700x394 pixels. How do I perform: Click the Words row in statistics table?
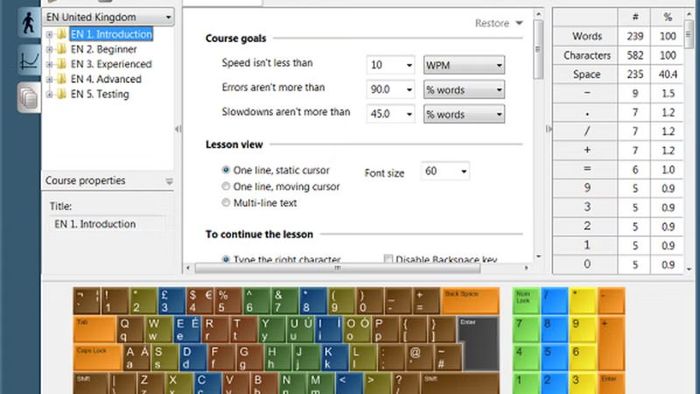[618, 36]
